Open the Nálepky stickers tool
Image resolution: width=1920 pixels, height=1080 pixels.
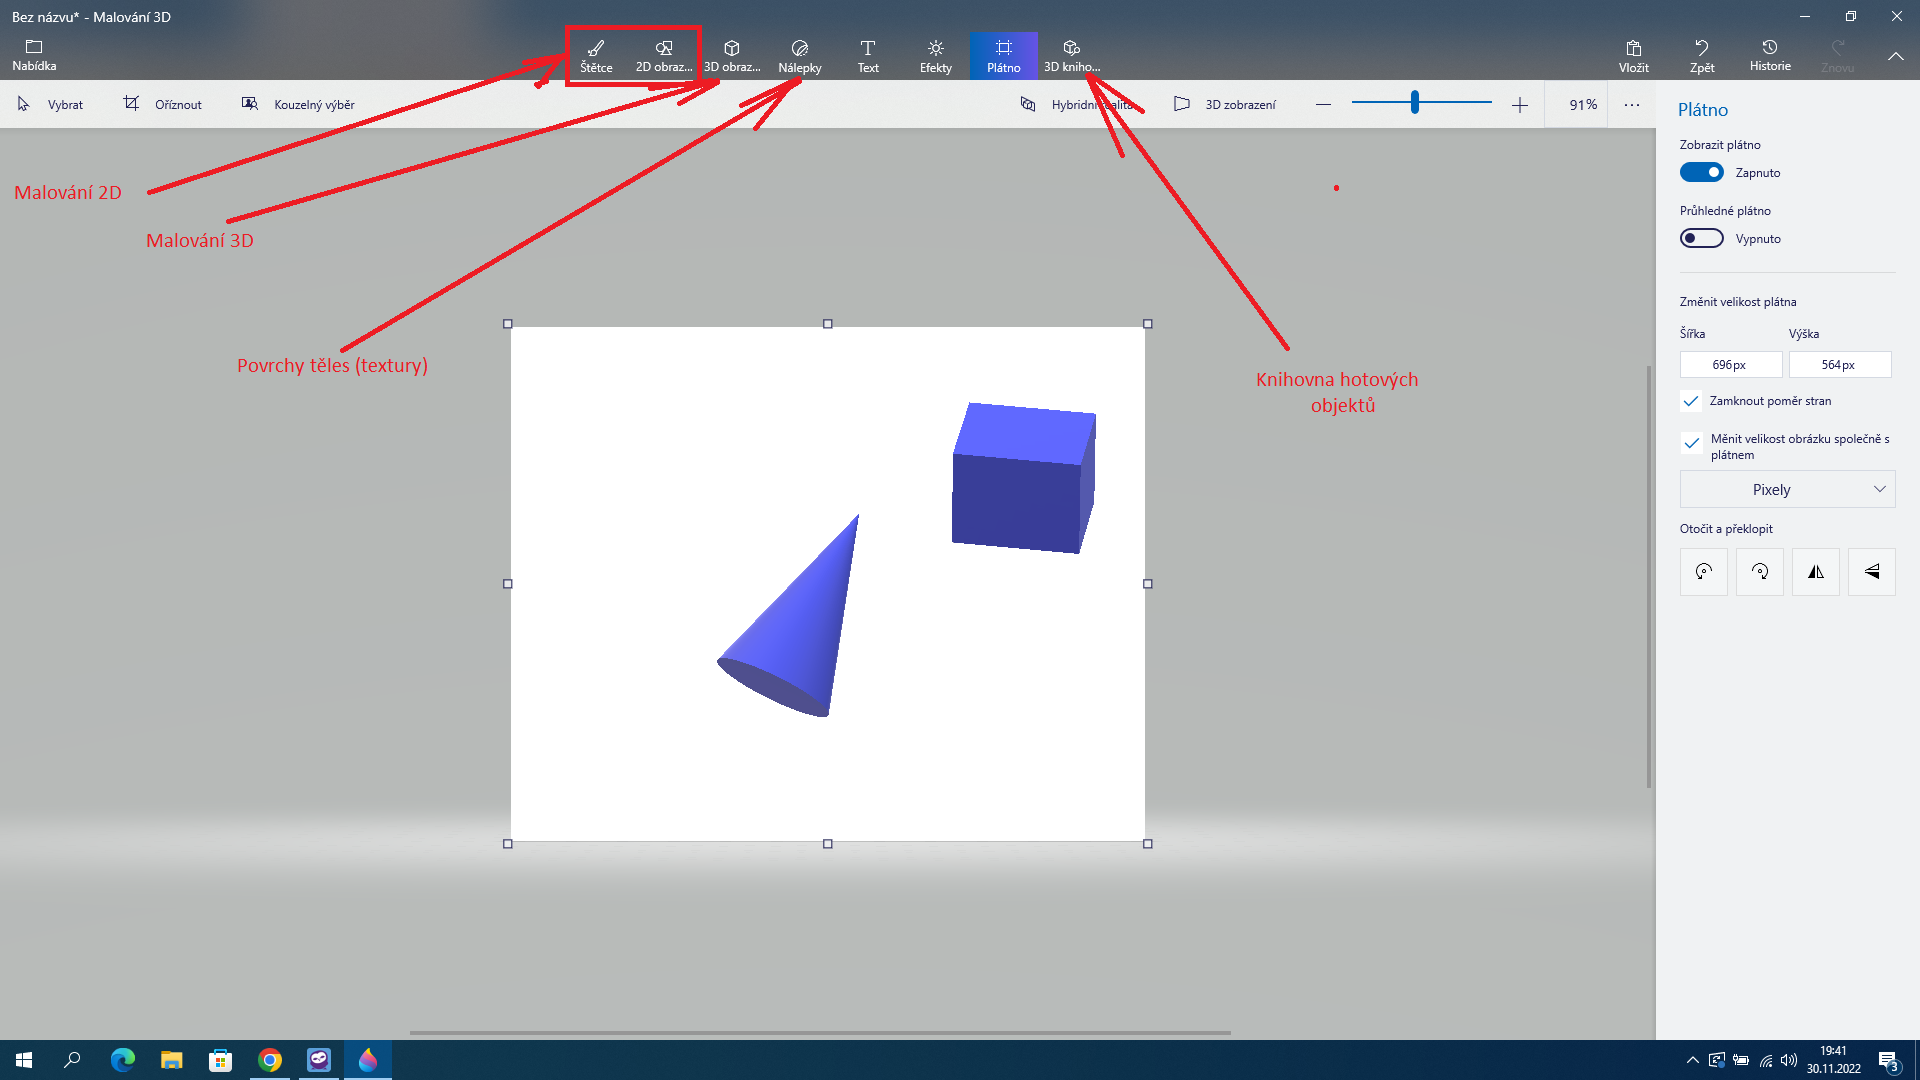click(800, 56)
